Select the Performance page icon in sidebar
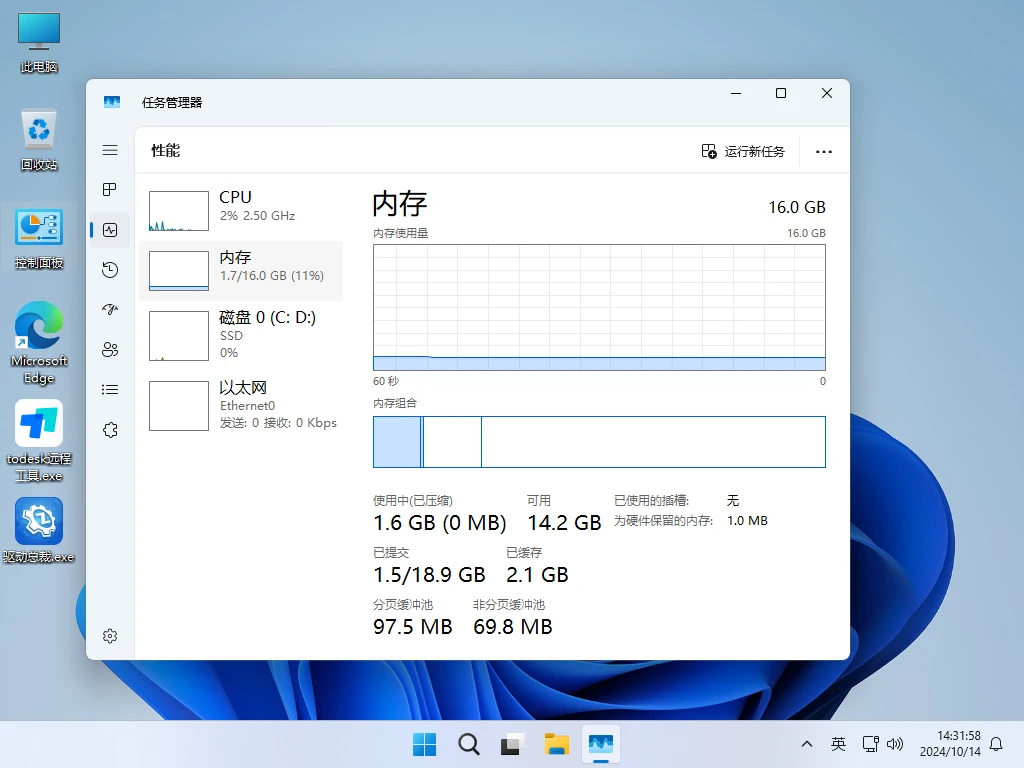 110,230
